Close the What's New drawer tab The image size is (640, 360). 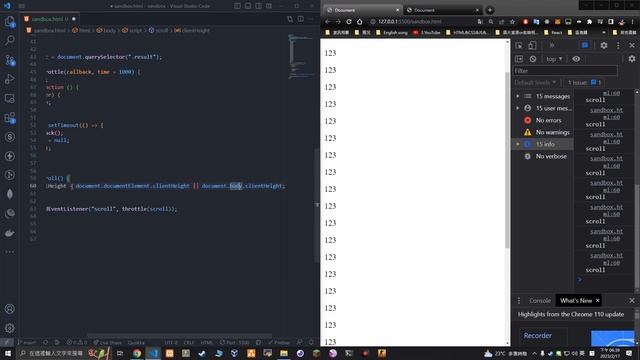(598, 300)
